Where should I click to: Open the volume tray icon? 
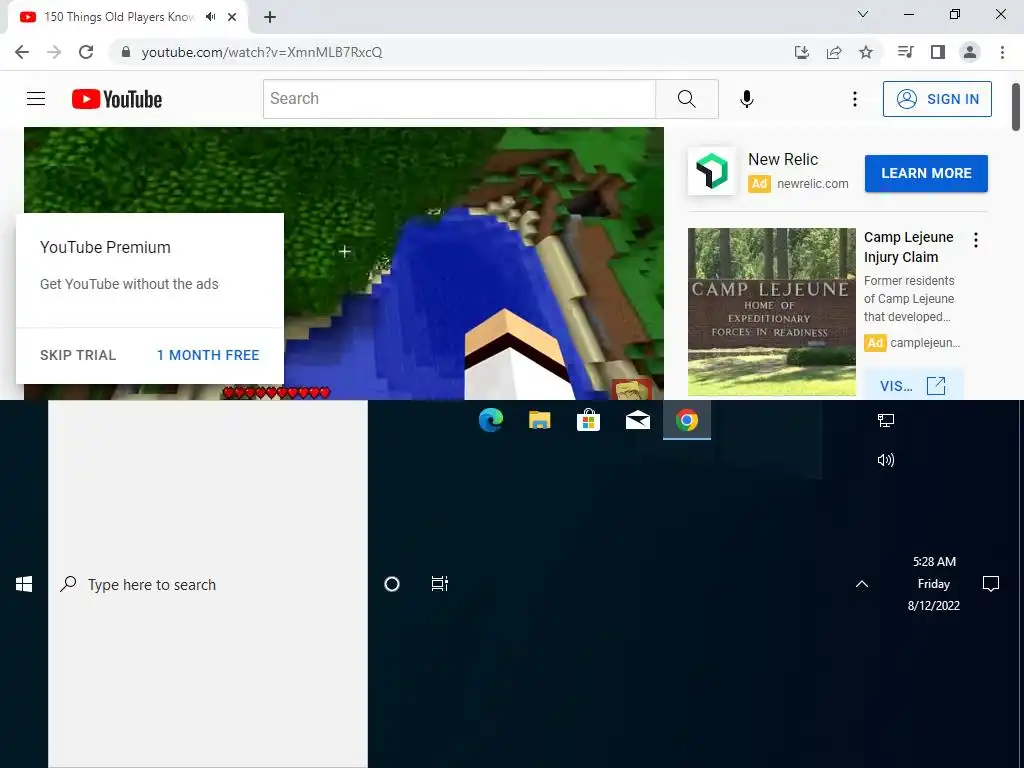point(886,460)
